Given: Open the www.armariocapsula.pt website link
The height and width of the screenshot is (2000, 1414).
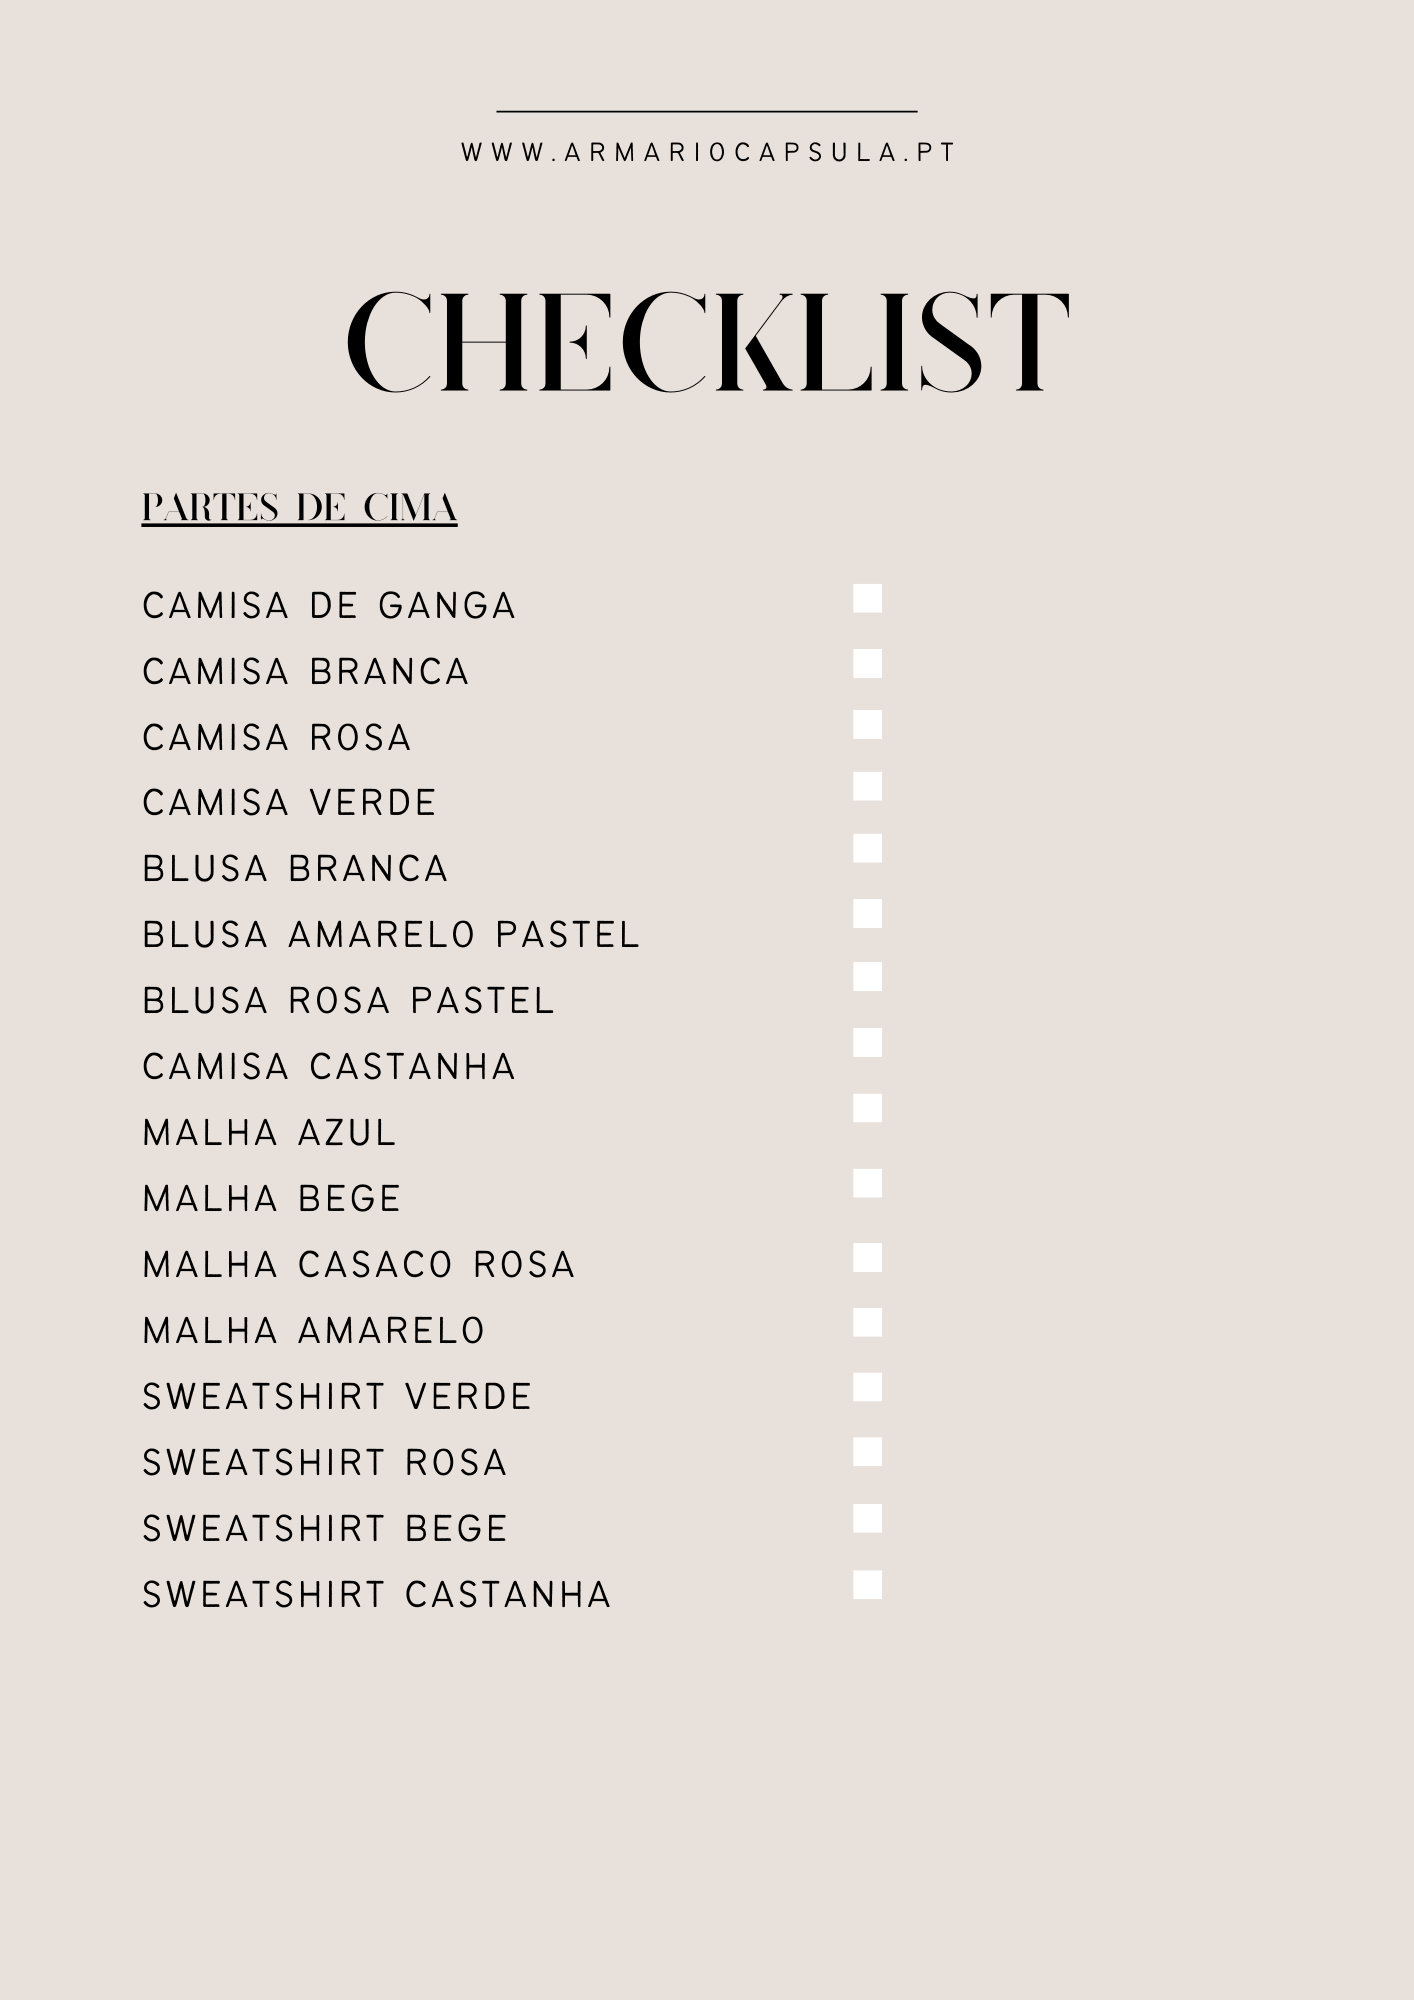Looking at the screenshot, I should [x=708, y=153].
